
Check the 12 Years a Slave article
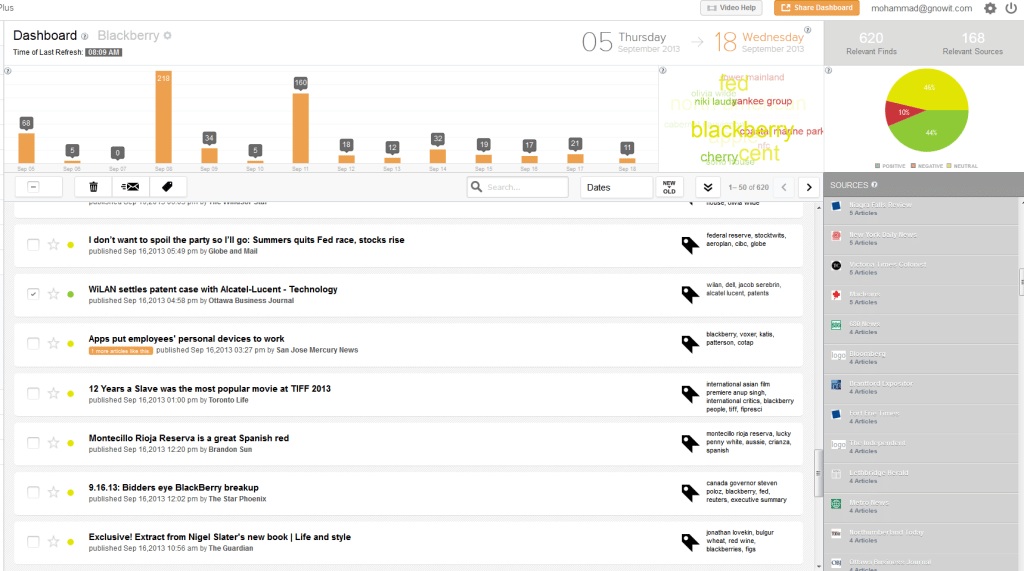tap(33, 393)
